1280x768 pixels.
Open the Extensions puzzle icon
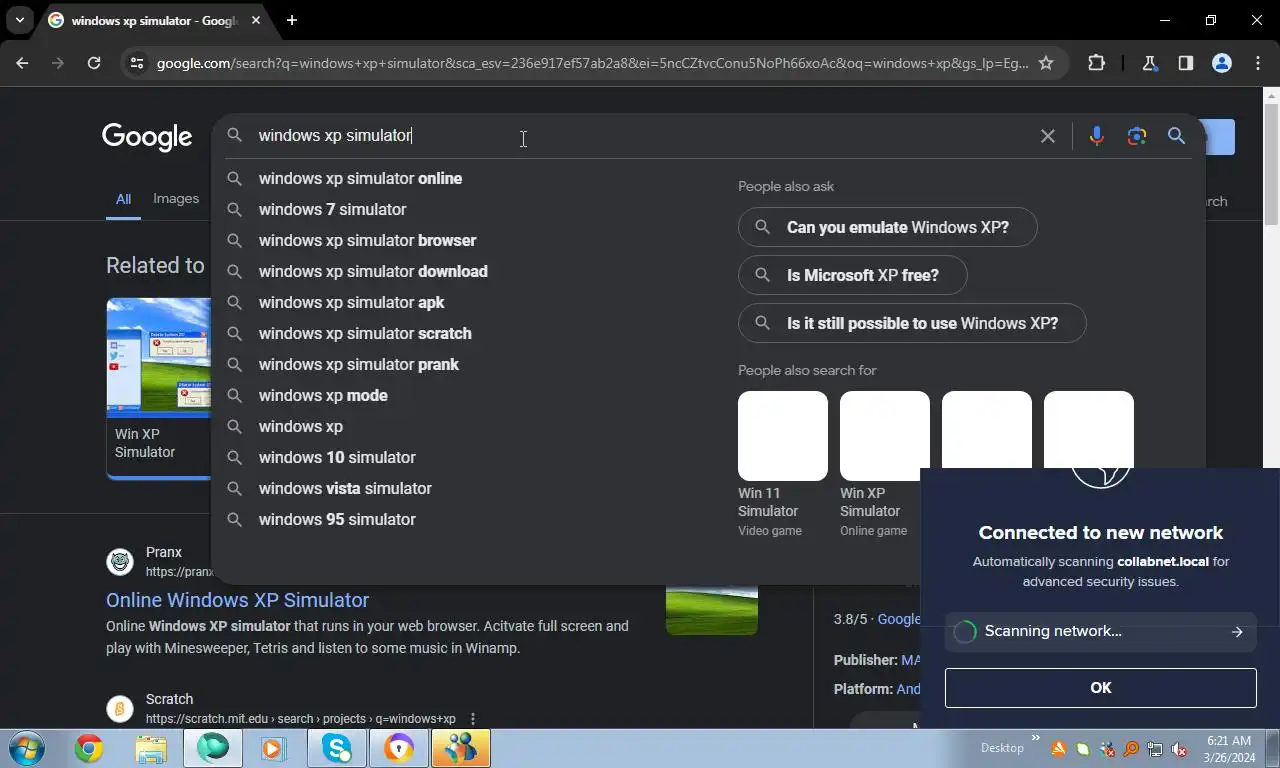point(1096,63)
